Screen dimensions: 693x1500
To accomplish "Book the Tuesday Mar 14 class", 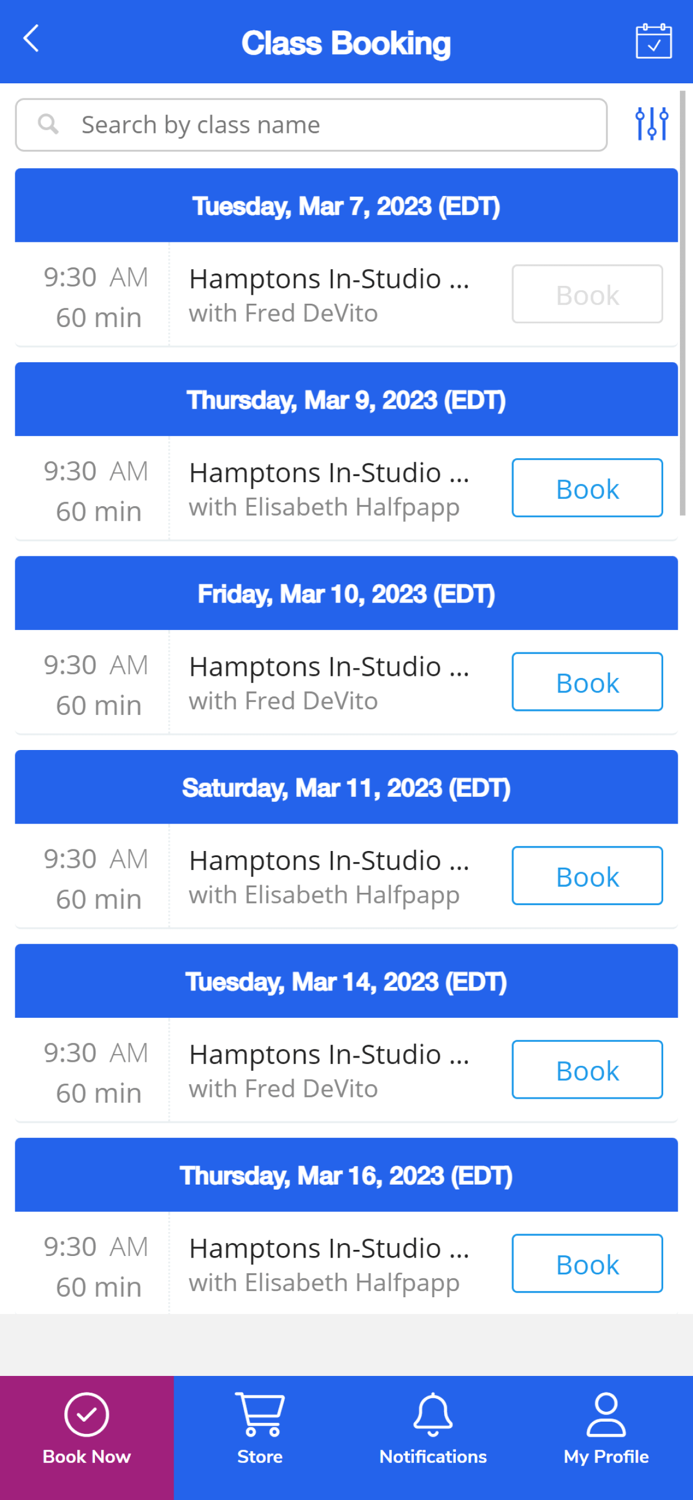I will pyautogui.click(x=587, y=1070).
